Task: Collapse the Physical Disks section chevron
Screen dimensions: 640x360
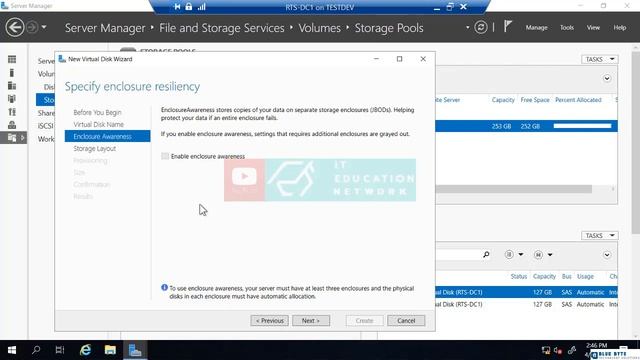Action: 607,255
